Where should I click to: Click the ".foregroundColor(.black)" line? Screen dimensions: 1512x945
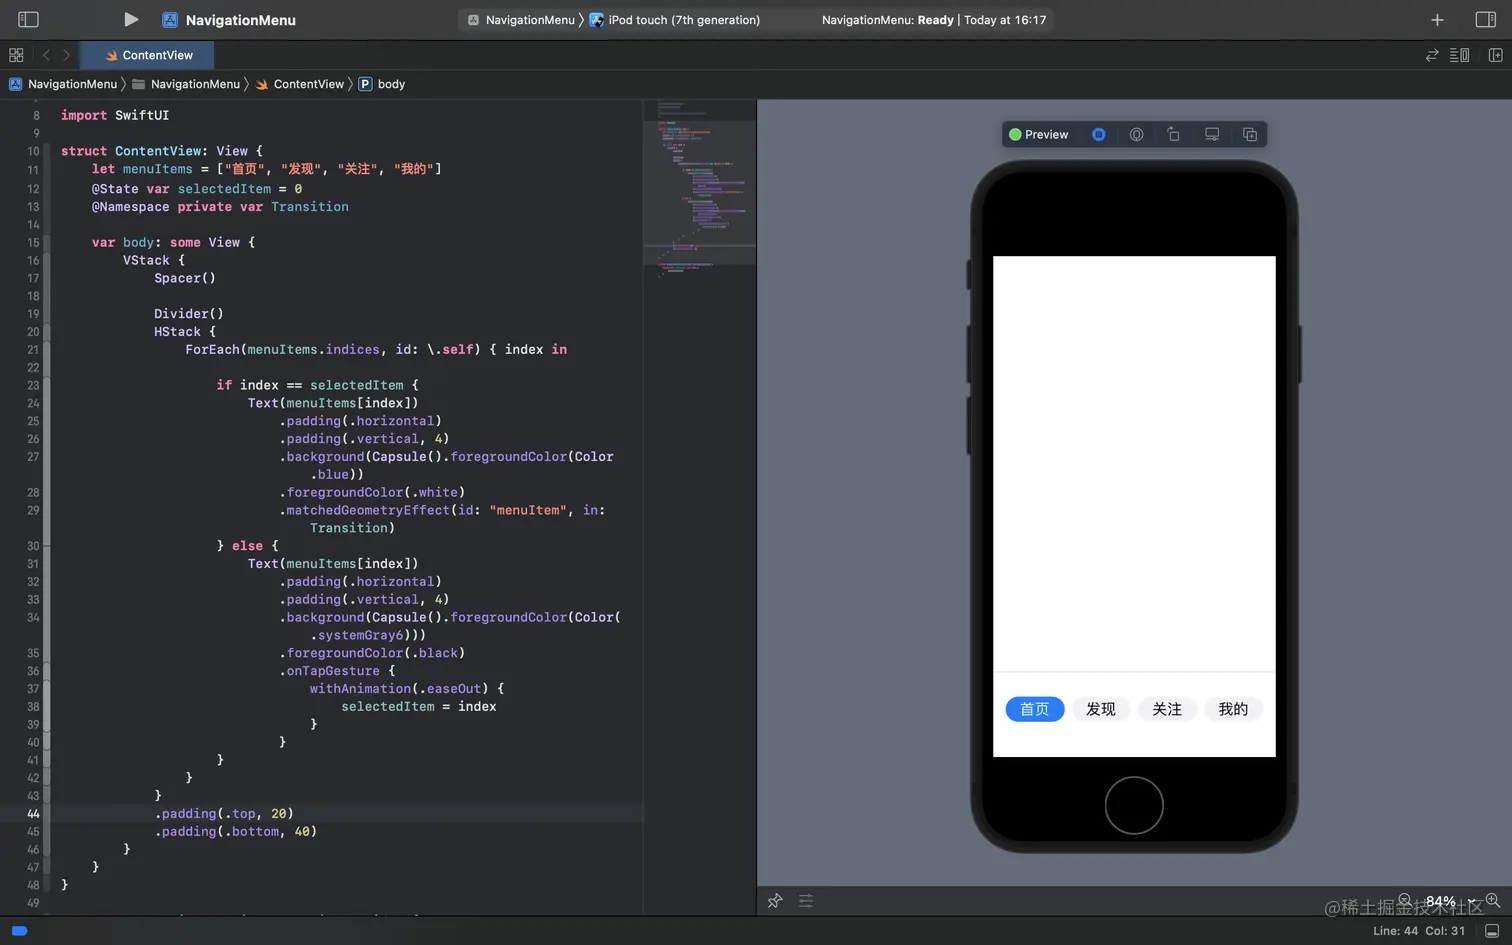(372, 653)
